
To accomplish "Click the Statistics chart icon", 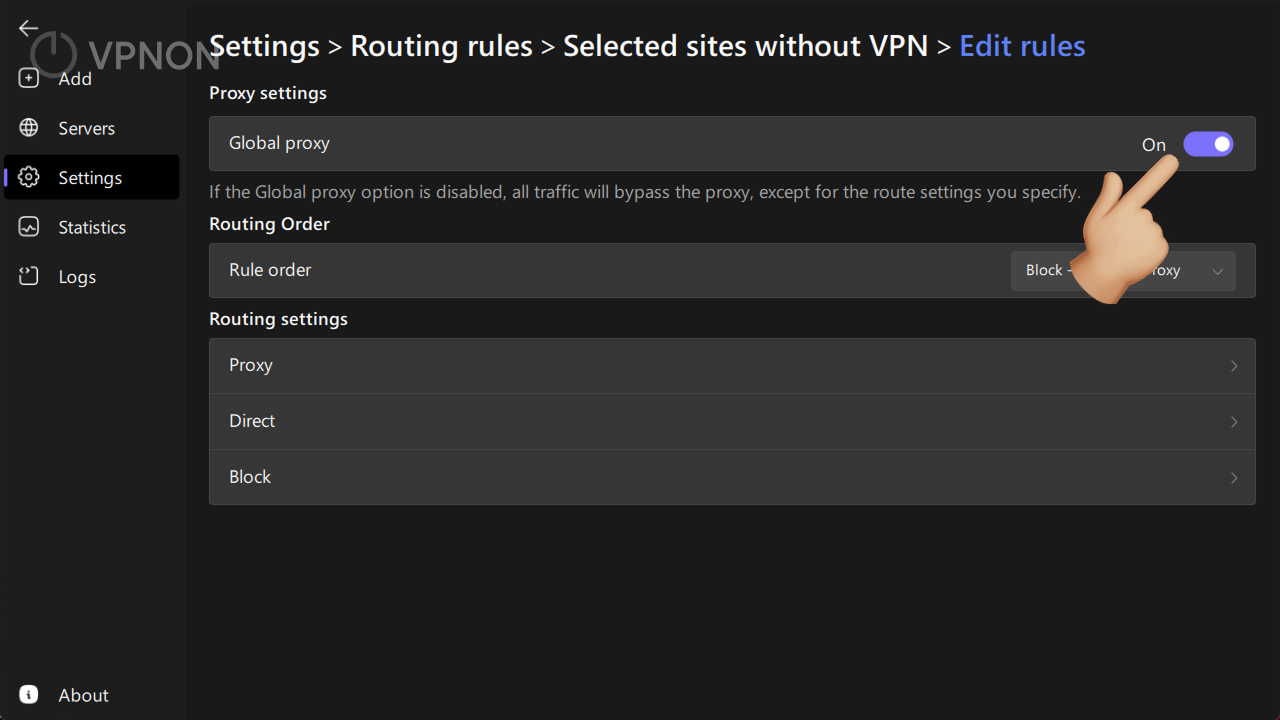I will coord(29,227).
